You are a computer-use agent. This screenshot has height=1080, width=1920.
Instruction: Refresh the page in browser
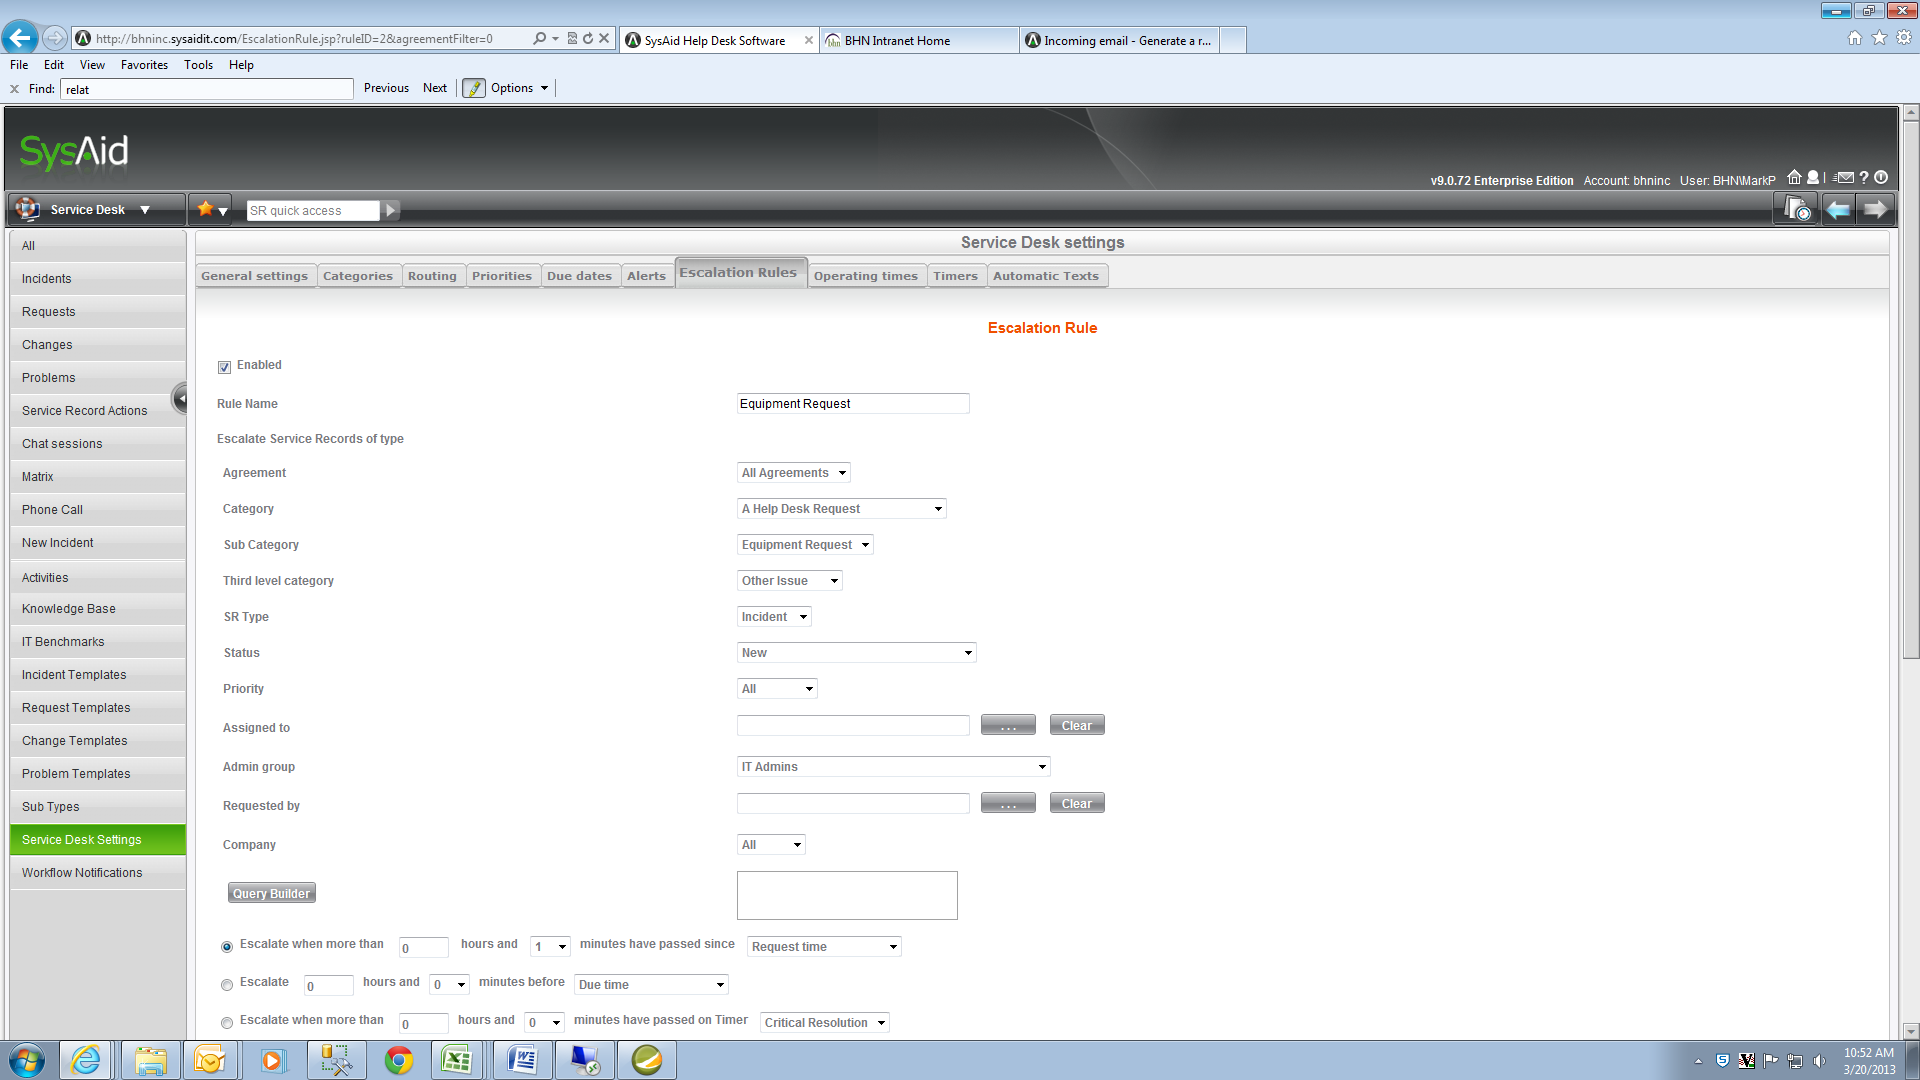click(588, 38)
